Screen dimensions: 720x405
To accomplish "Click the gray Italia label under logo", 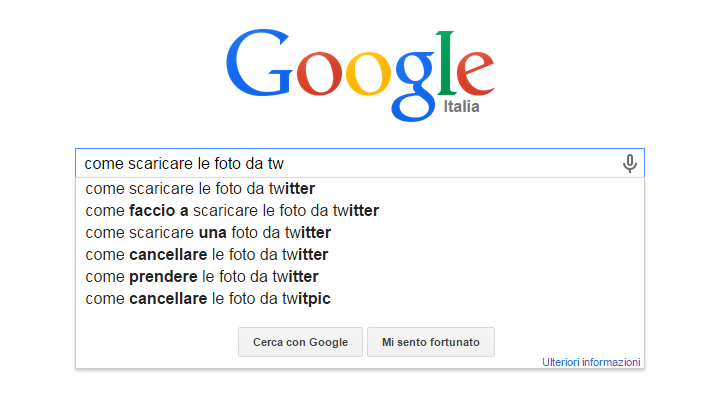I will 461,107.
